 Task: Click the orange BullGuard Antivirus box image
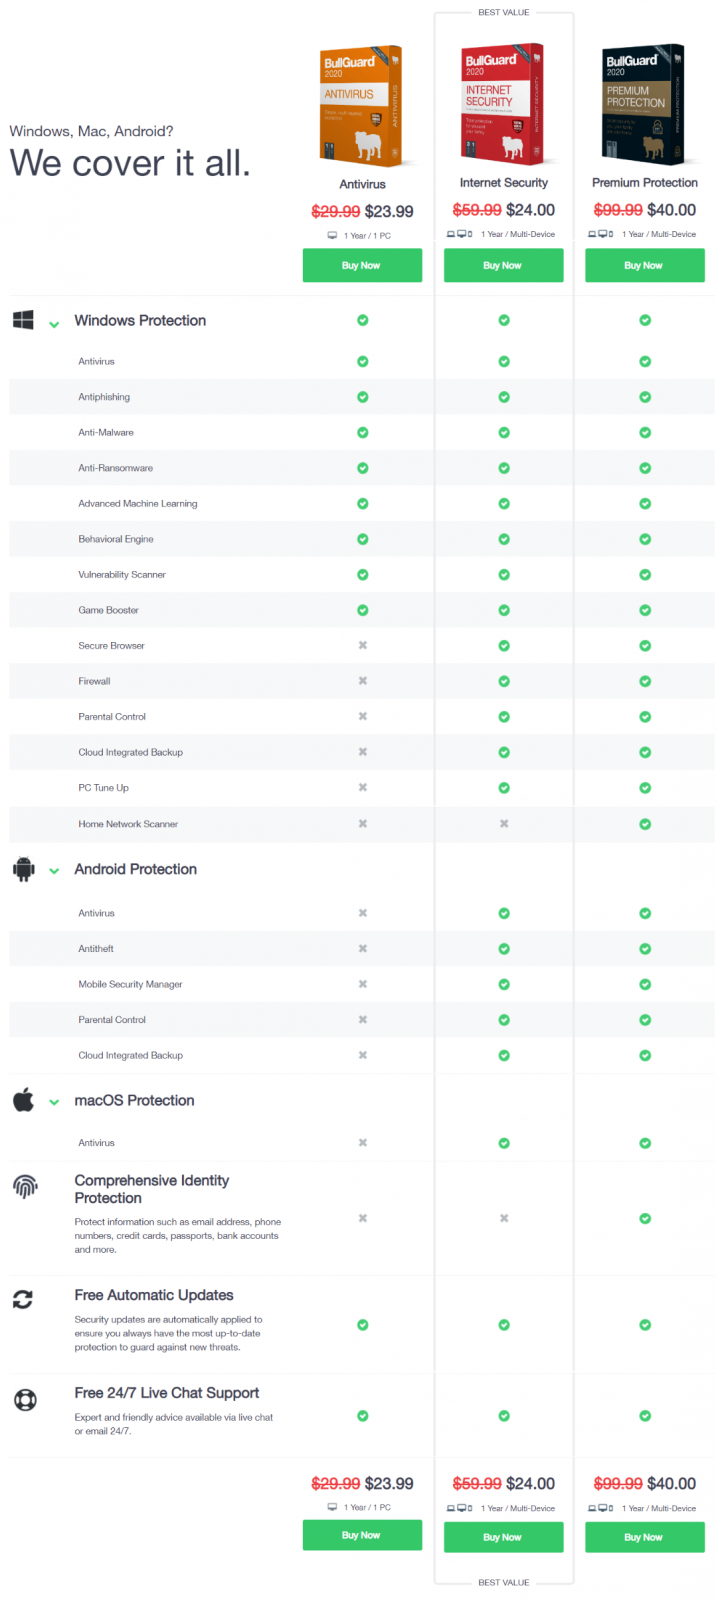pyautogui.click(x=361, y=105)
